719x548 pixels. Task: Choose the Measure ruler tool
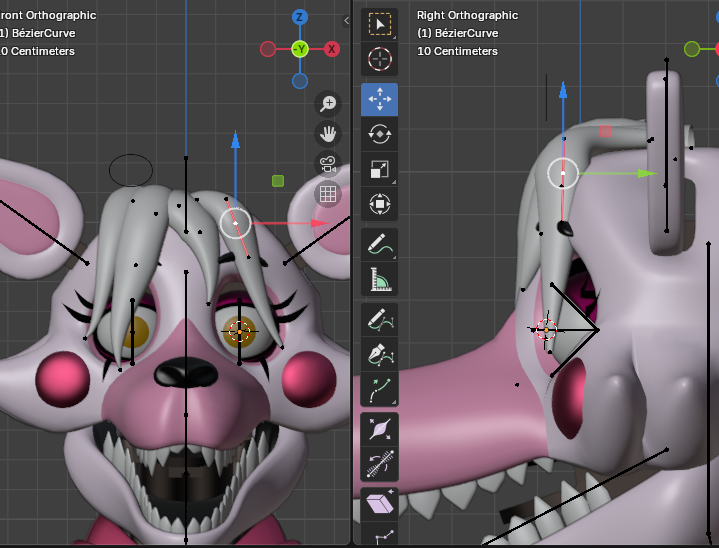[380, 279]
